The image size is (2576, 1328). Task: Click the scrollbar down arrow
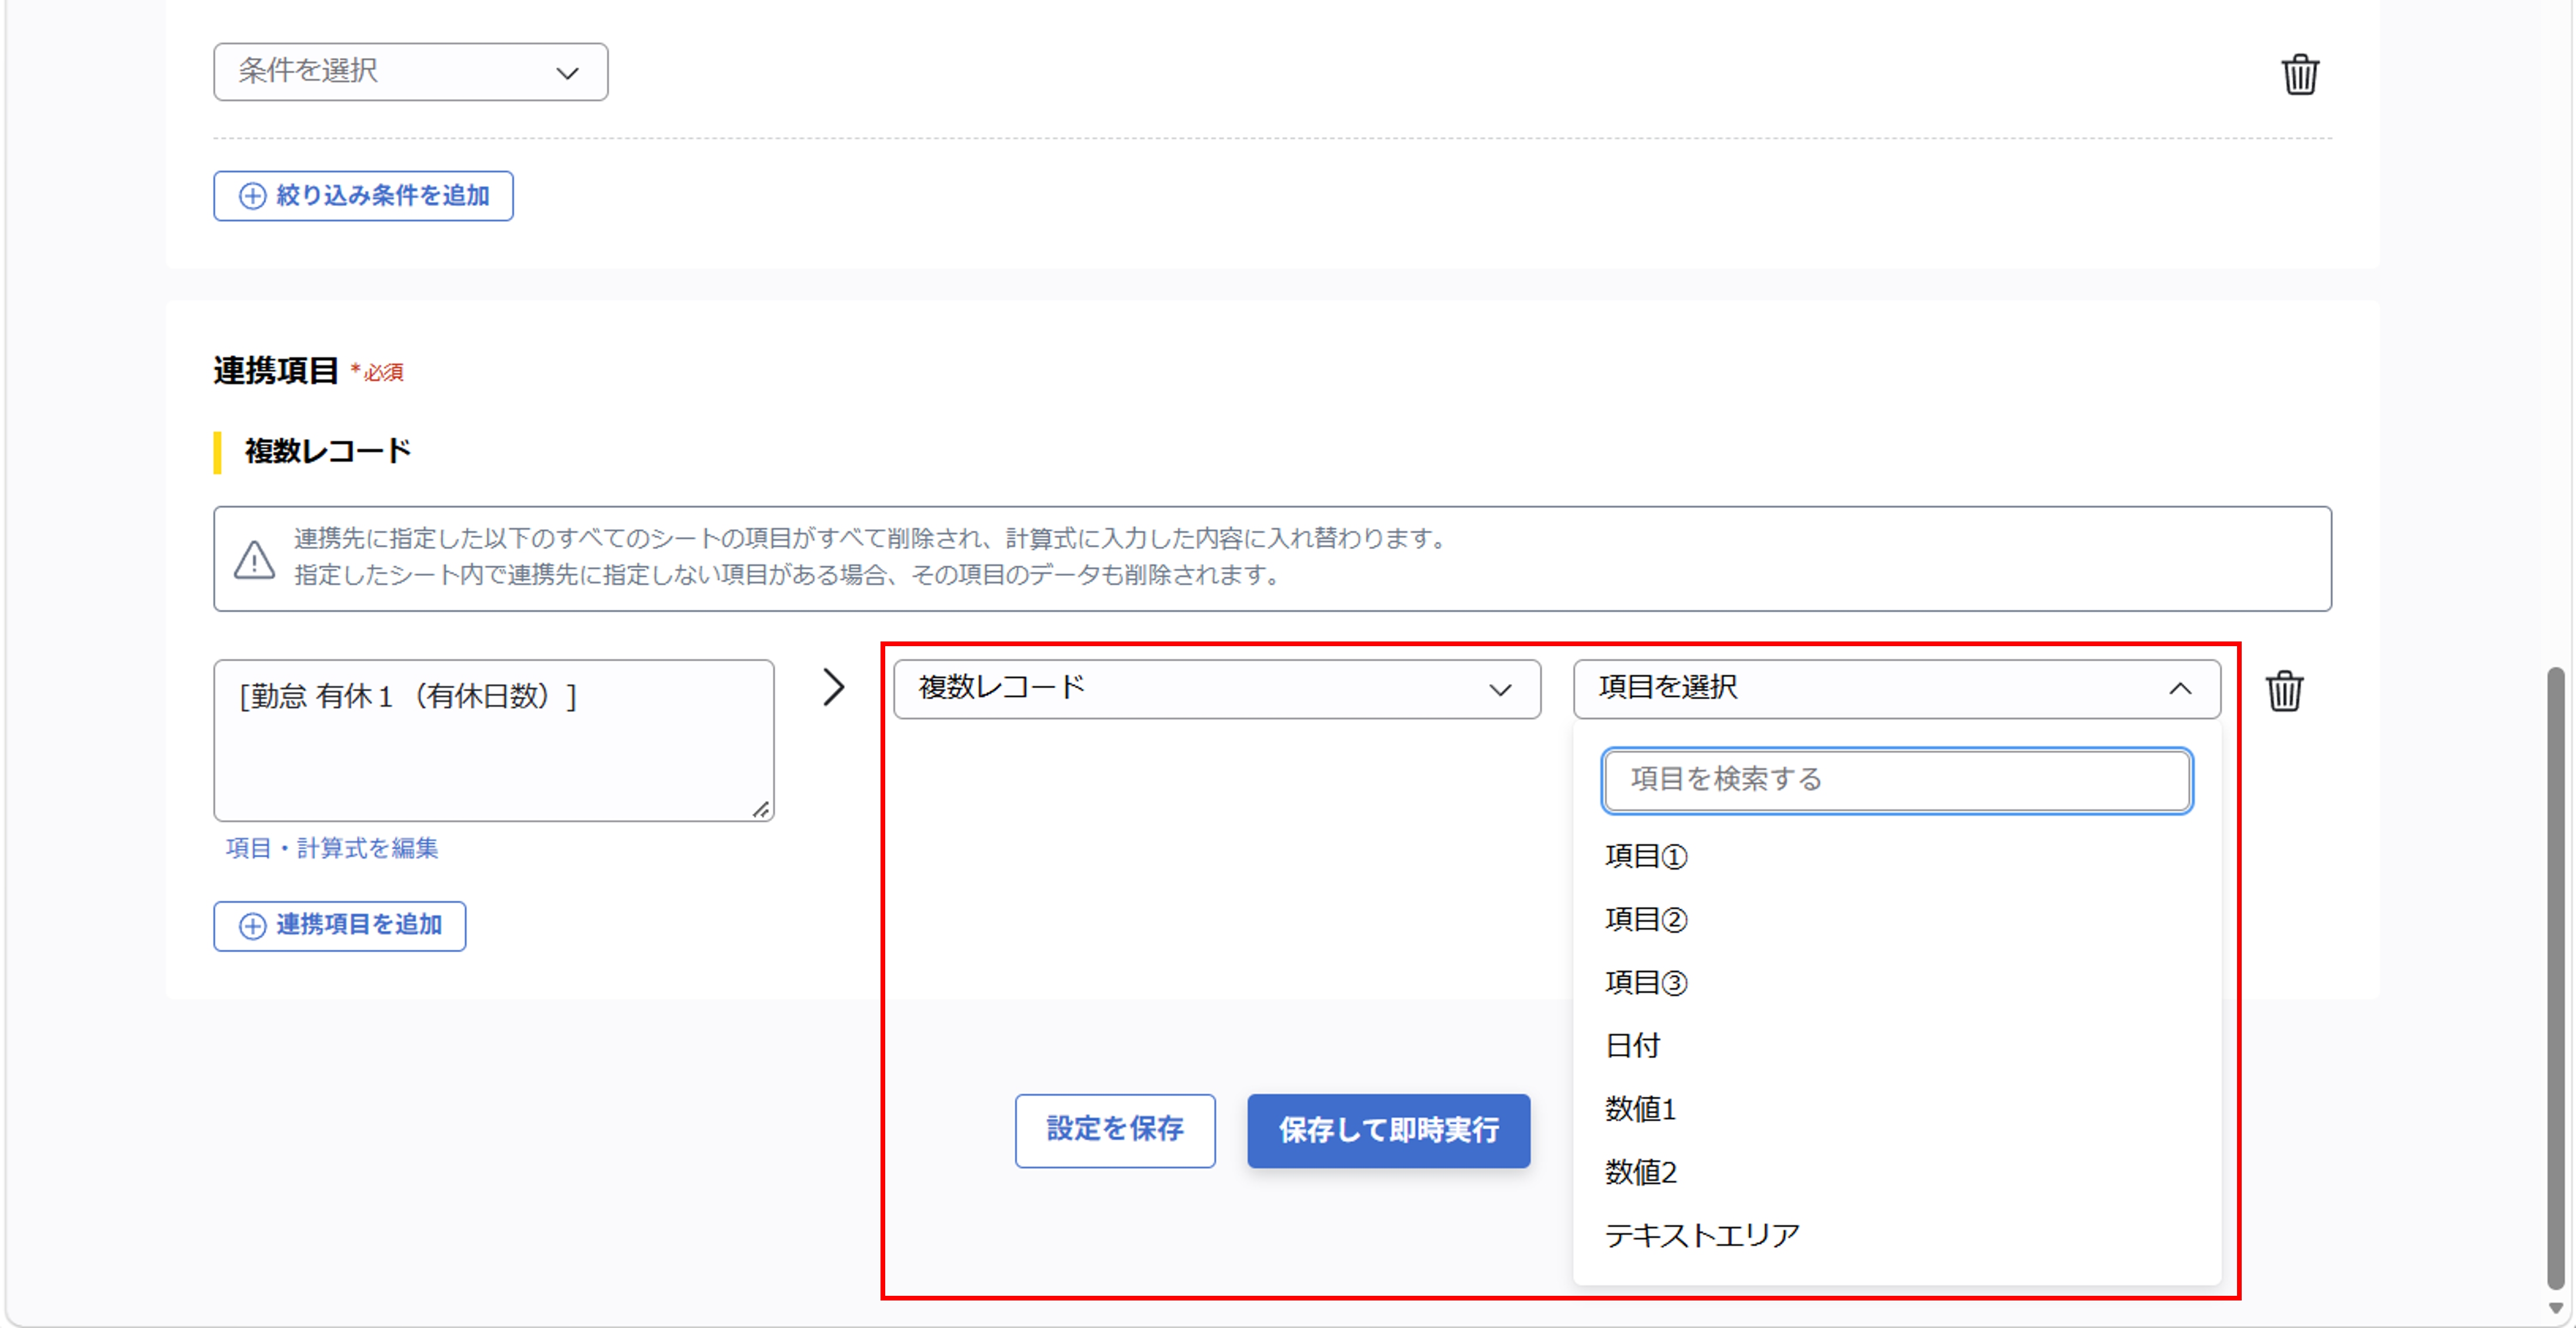[2555, 1308]
